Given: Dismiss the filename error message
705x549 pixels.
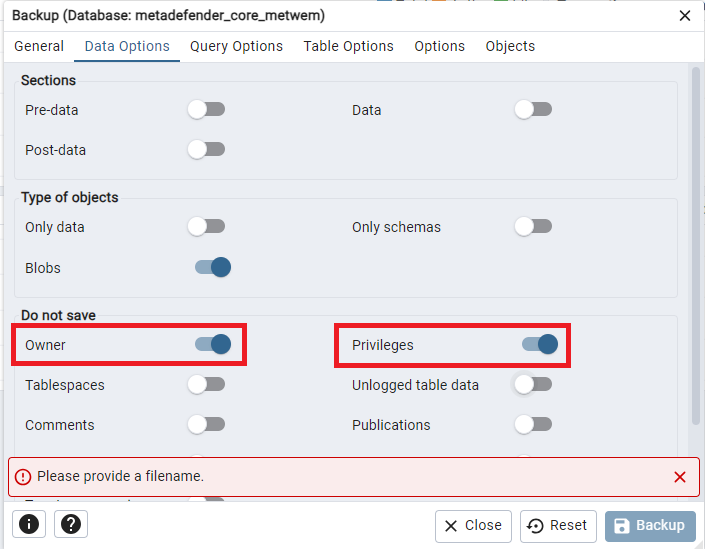Looking at the screenshot, I should [x=680, y=477].
